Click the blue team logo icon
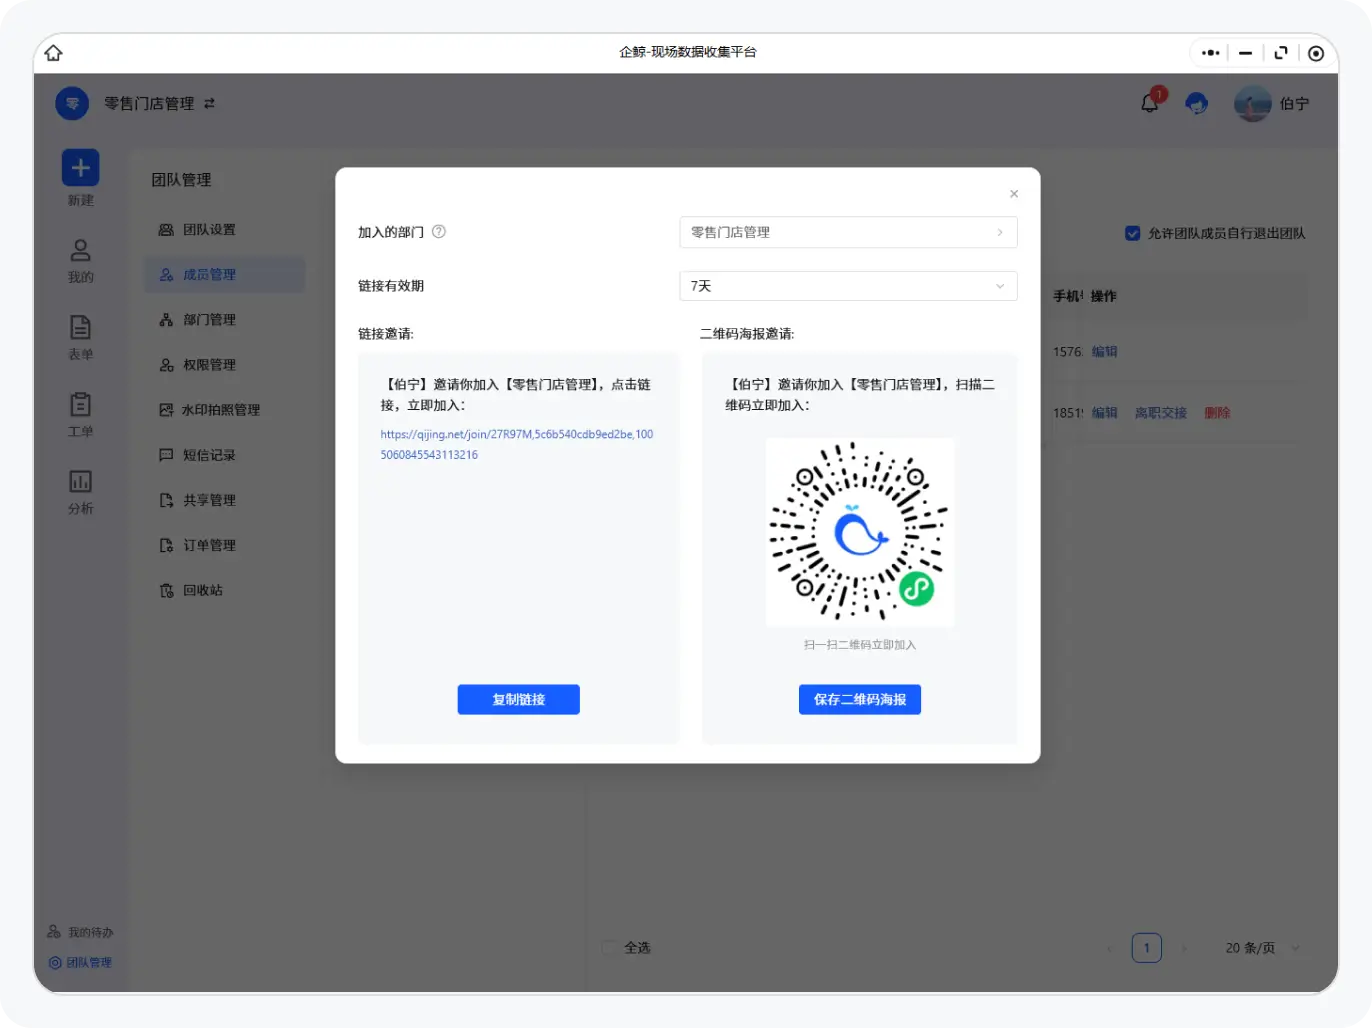The image size is (1372, 1028). point(72,103)
